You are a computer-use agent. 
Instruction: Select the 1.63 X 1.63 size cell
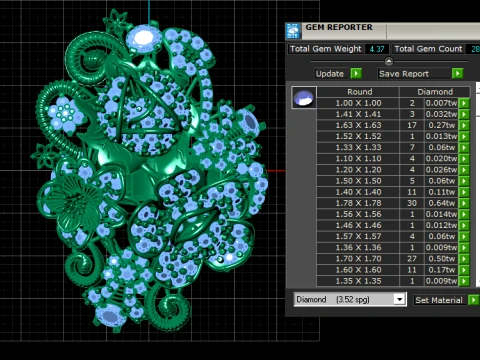(358, 125)
